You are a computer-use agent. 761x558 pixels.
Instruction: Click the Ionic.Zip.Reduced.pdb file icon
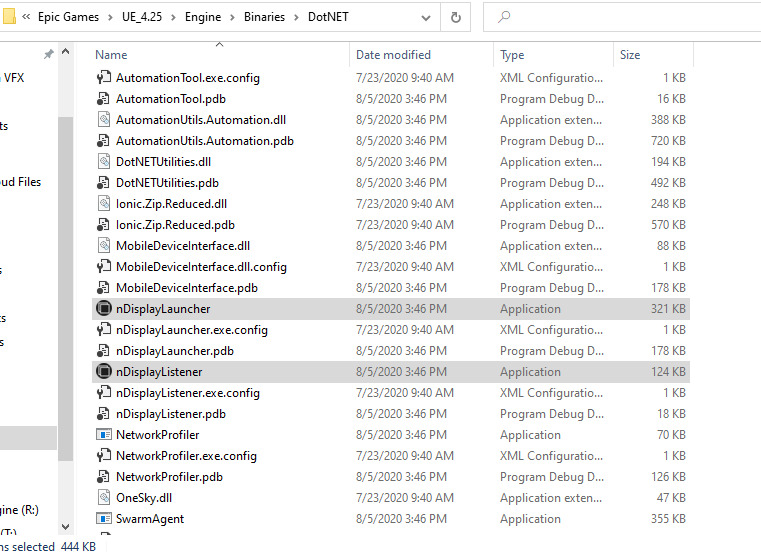[x=103, y=225]
